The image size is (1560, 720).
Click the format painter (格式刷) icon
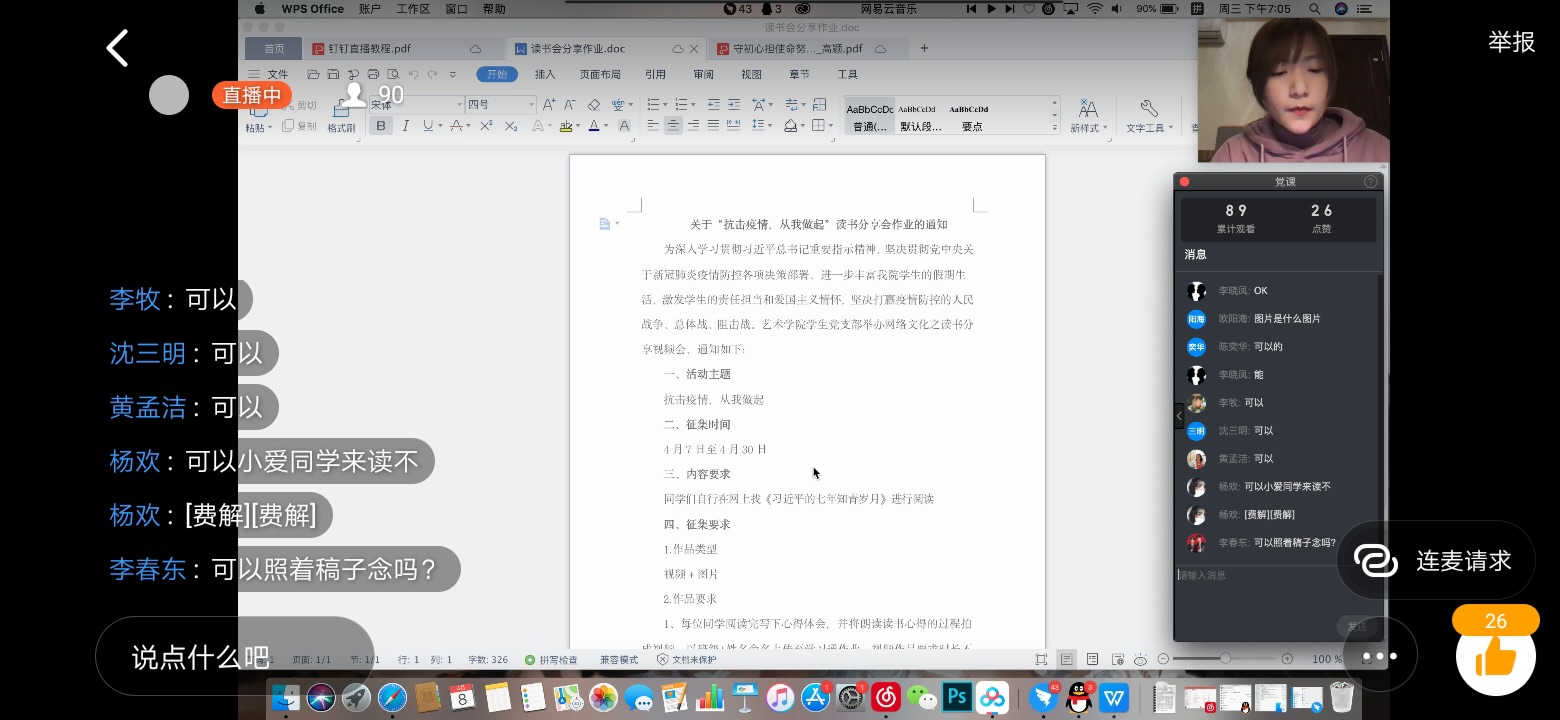pyautogui.click(x=341, y=115)
